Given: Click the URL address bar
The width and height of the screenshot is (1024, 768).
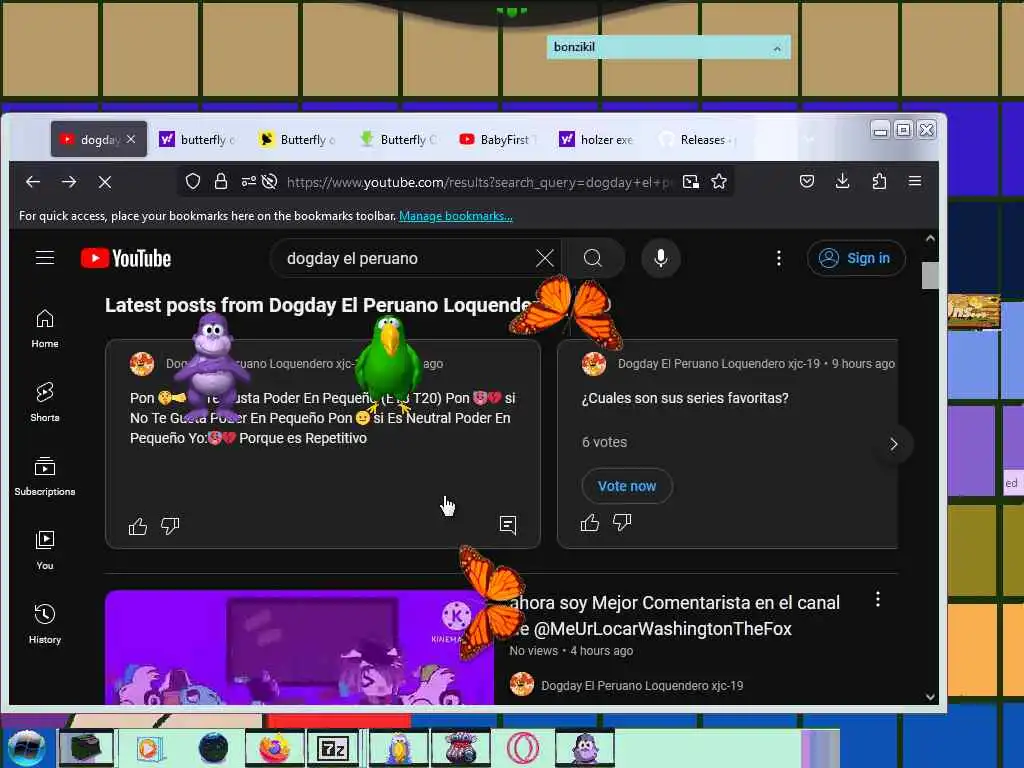Looking at the screenshot, I should tap(479, 182).
